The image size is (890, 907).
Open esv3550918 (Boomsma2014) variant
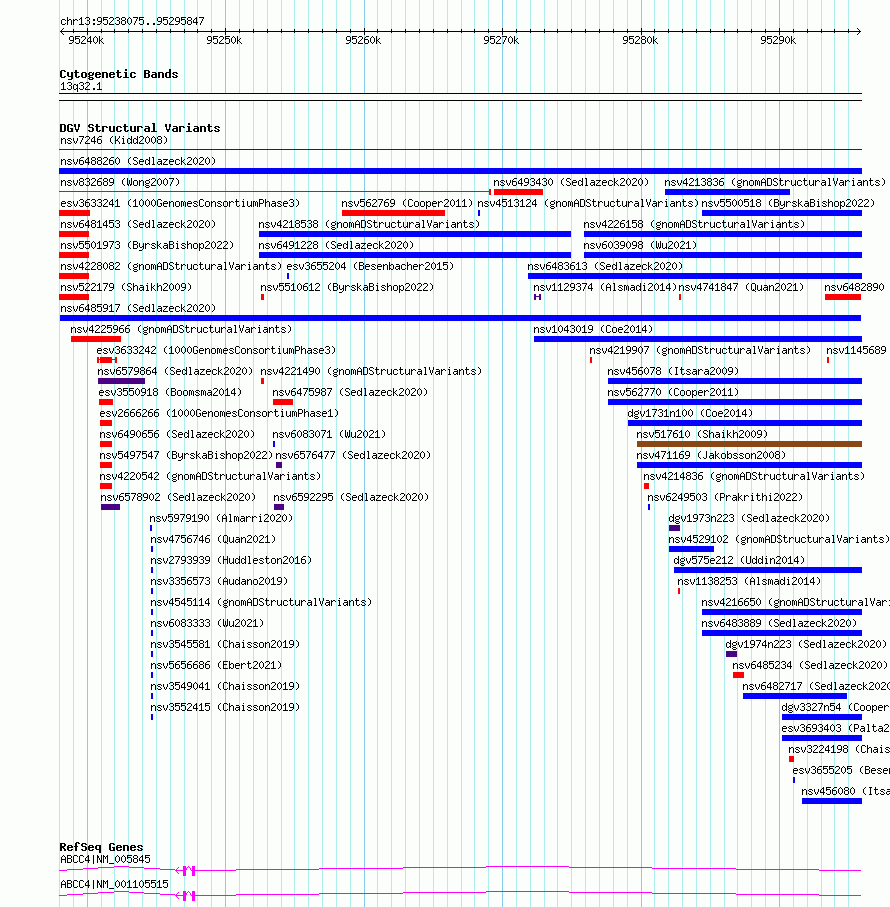169,392
